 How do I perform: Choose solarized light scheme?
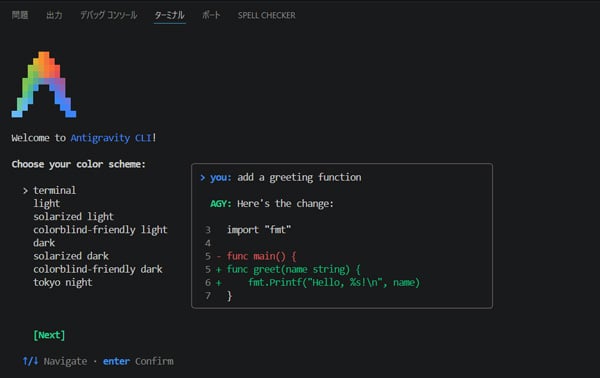[73, 217]
